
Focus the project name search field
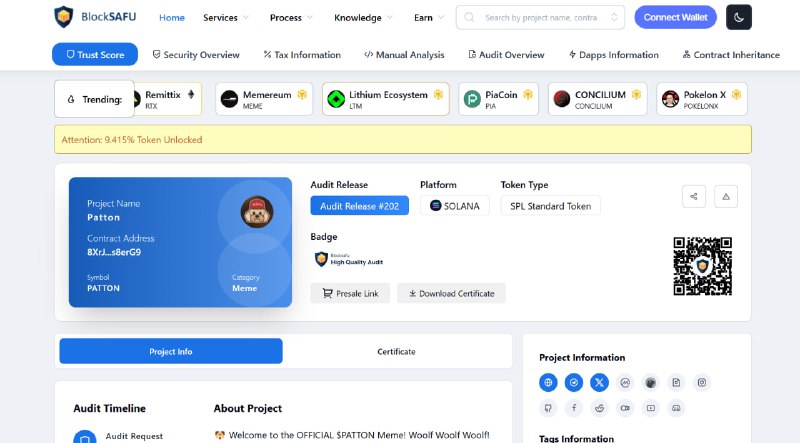pos(541,17)
